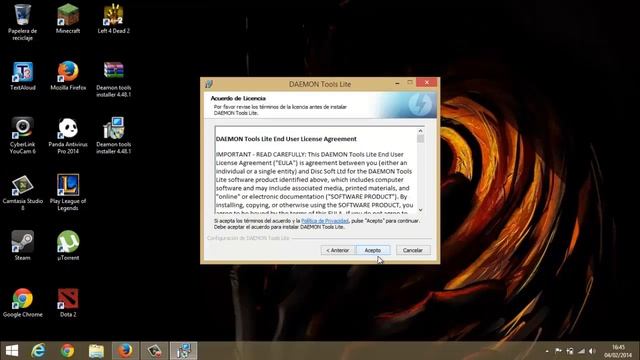This screenshot has width=640, height=360.
Task: Click the DAEMON Tools title bar icon
Action: click(209, 84)
